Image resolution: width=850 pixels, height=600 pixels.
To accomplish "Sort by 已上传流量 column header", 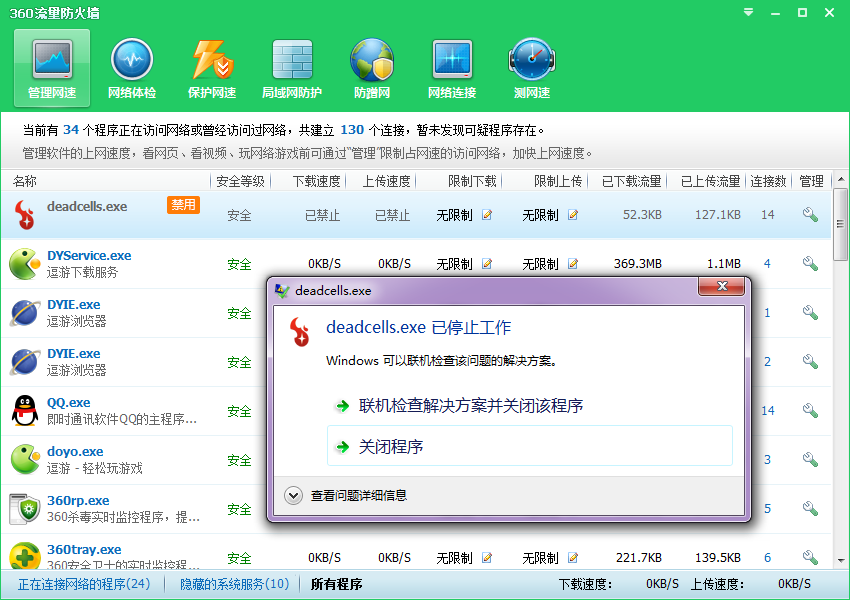I will (710, 181).
